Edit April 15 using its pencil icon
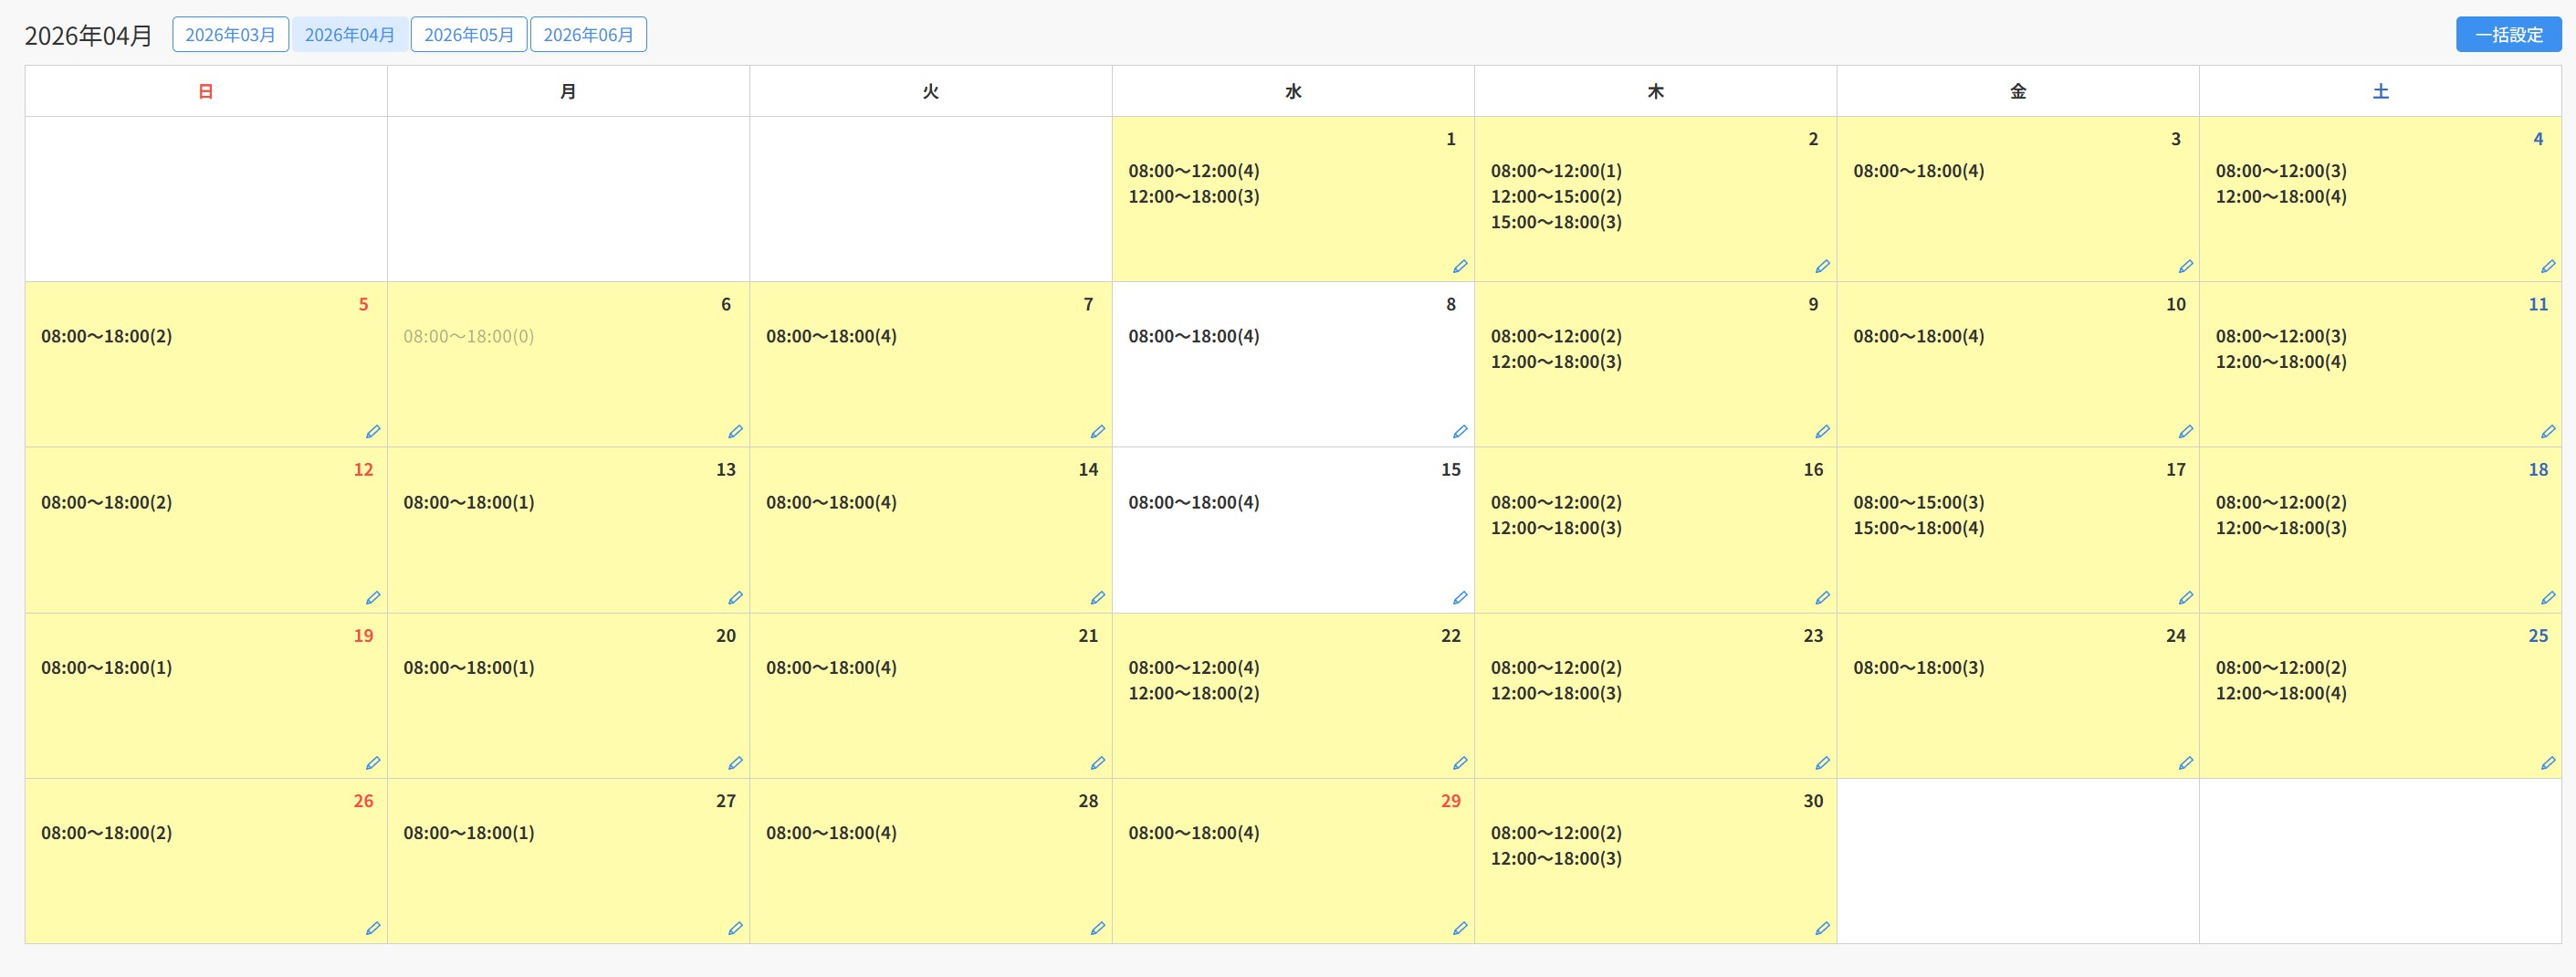This screenshot has height=977, width=2576. pos(1459,598)
